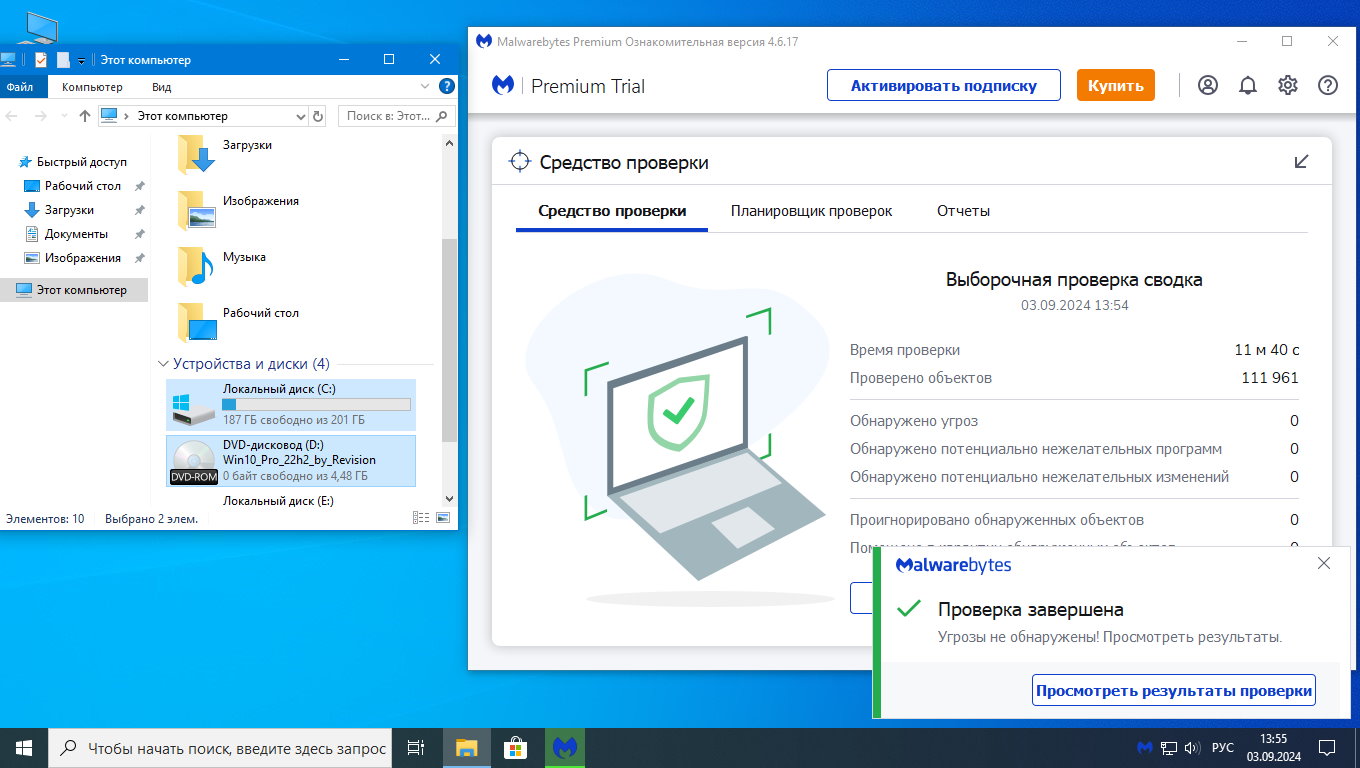Image resolution: width=1360 pixels, height=768 pixels.
Task: Switch to the Компьютер ribbon tab
Action: [92, 87]
